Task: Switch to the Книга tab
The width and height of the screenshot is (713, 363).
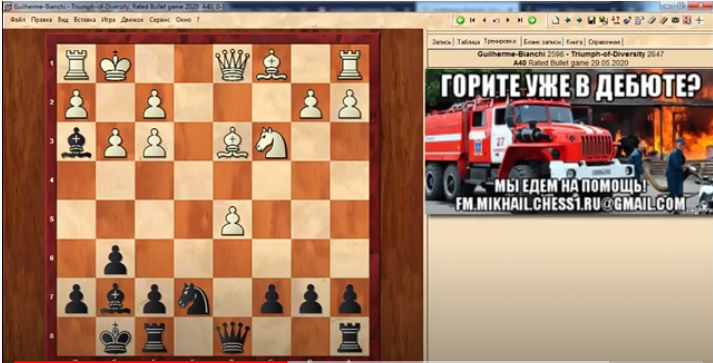Action: (574, 41)
